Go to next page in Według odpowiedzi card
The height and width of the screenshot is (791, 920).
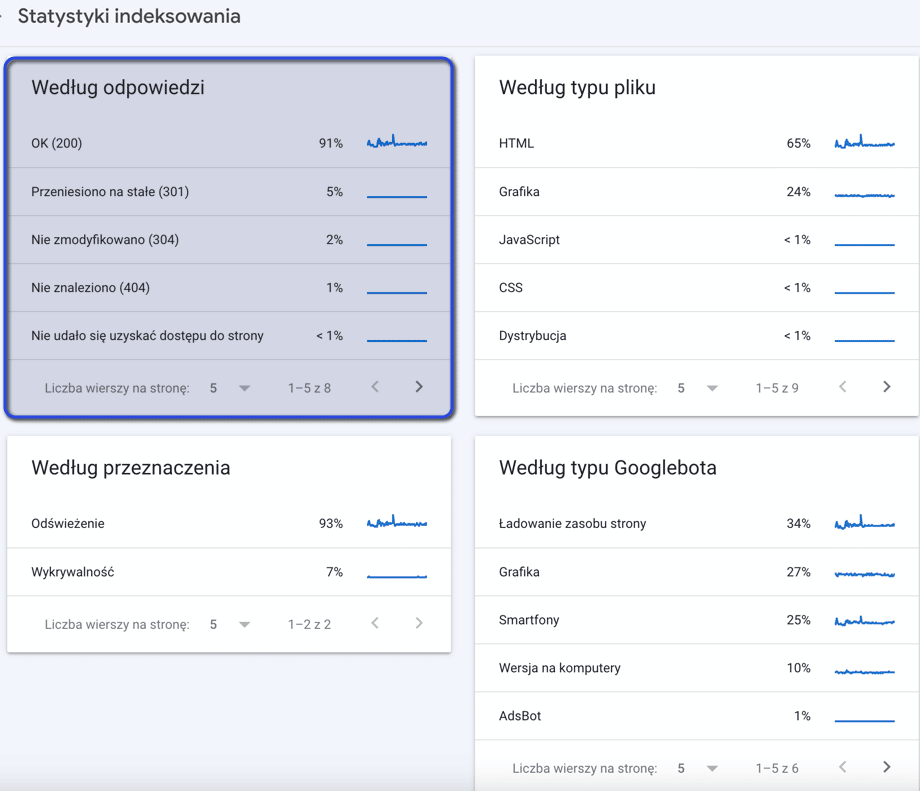pos(419,387)
